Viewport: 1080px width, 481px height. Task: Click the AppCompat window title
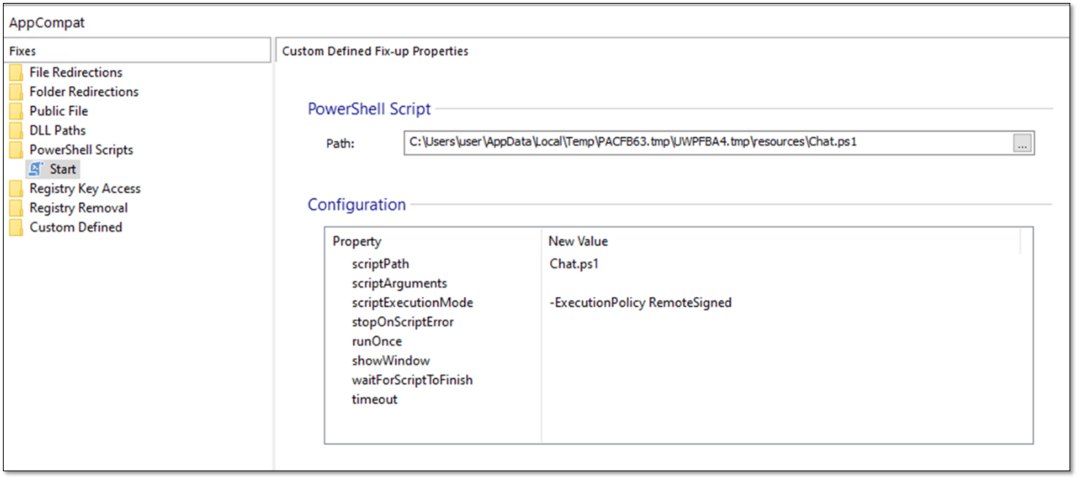pos(47,22)
